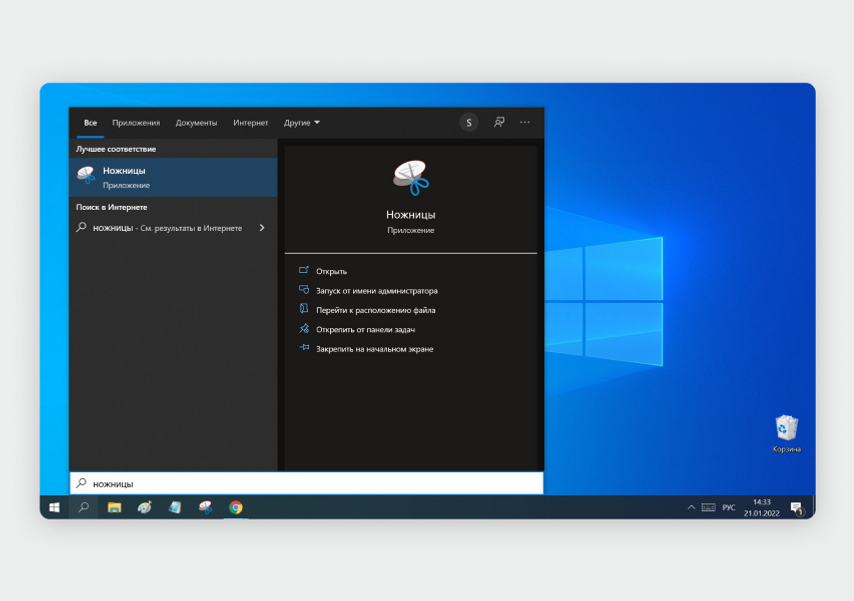854x601 pixels.
Task: Click the S user account avatar
Action: point(469,123)
